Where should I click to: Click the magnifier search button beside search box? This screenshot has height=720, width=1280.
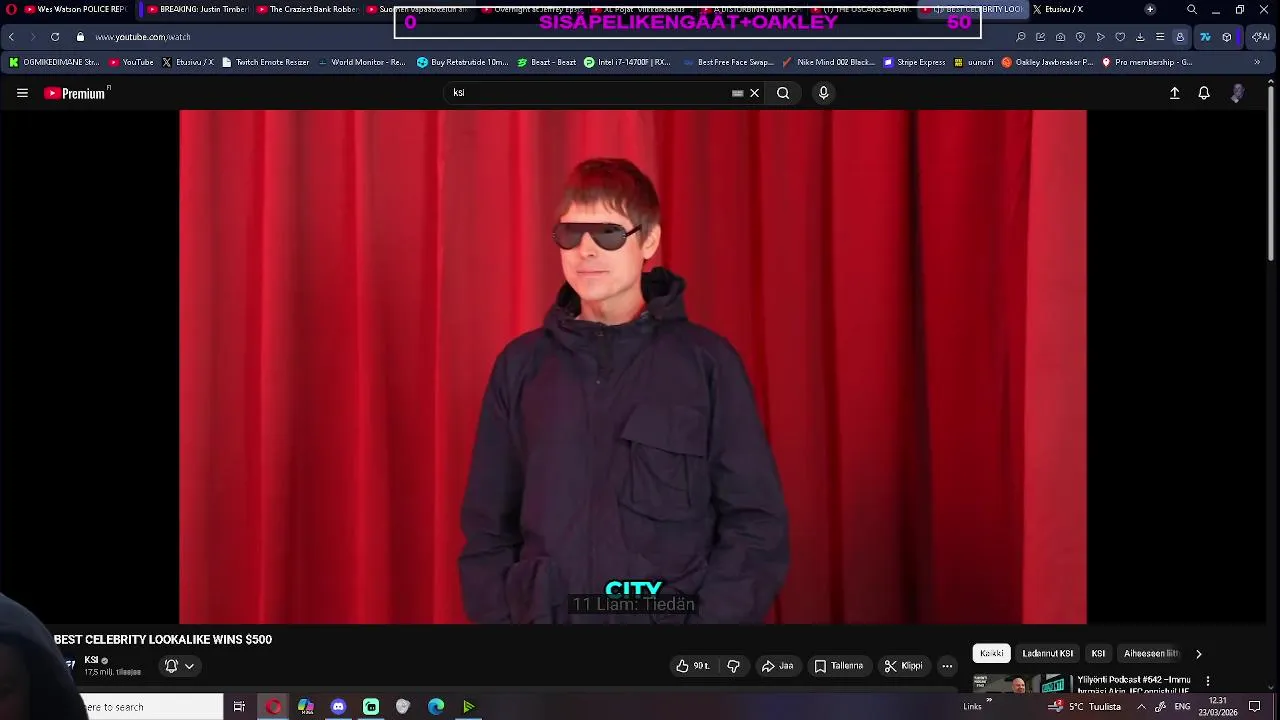pos(783,93)
